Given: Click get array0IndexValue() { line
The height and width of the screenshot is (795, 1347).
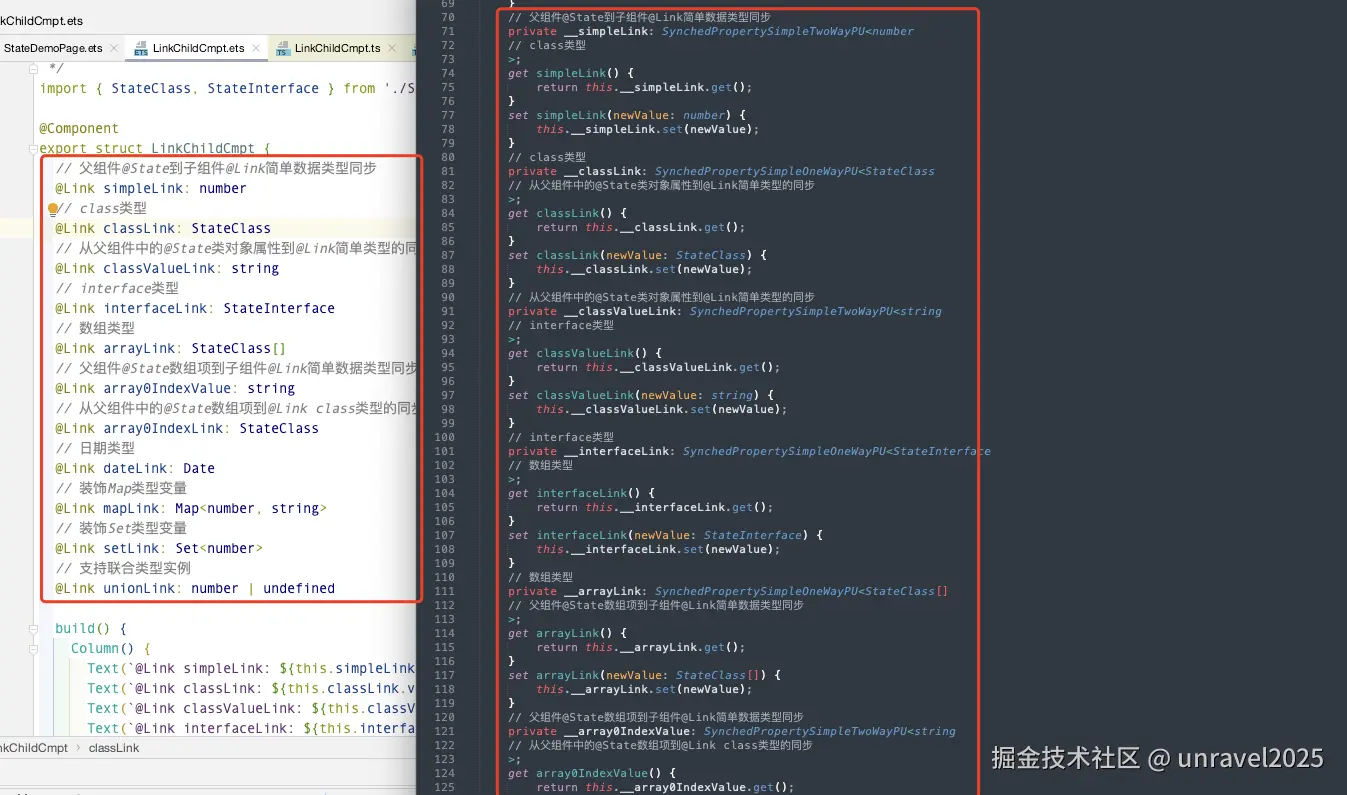Looking at the screenshot, I should pos(592,773).
